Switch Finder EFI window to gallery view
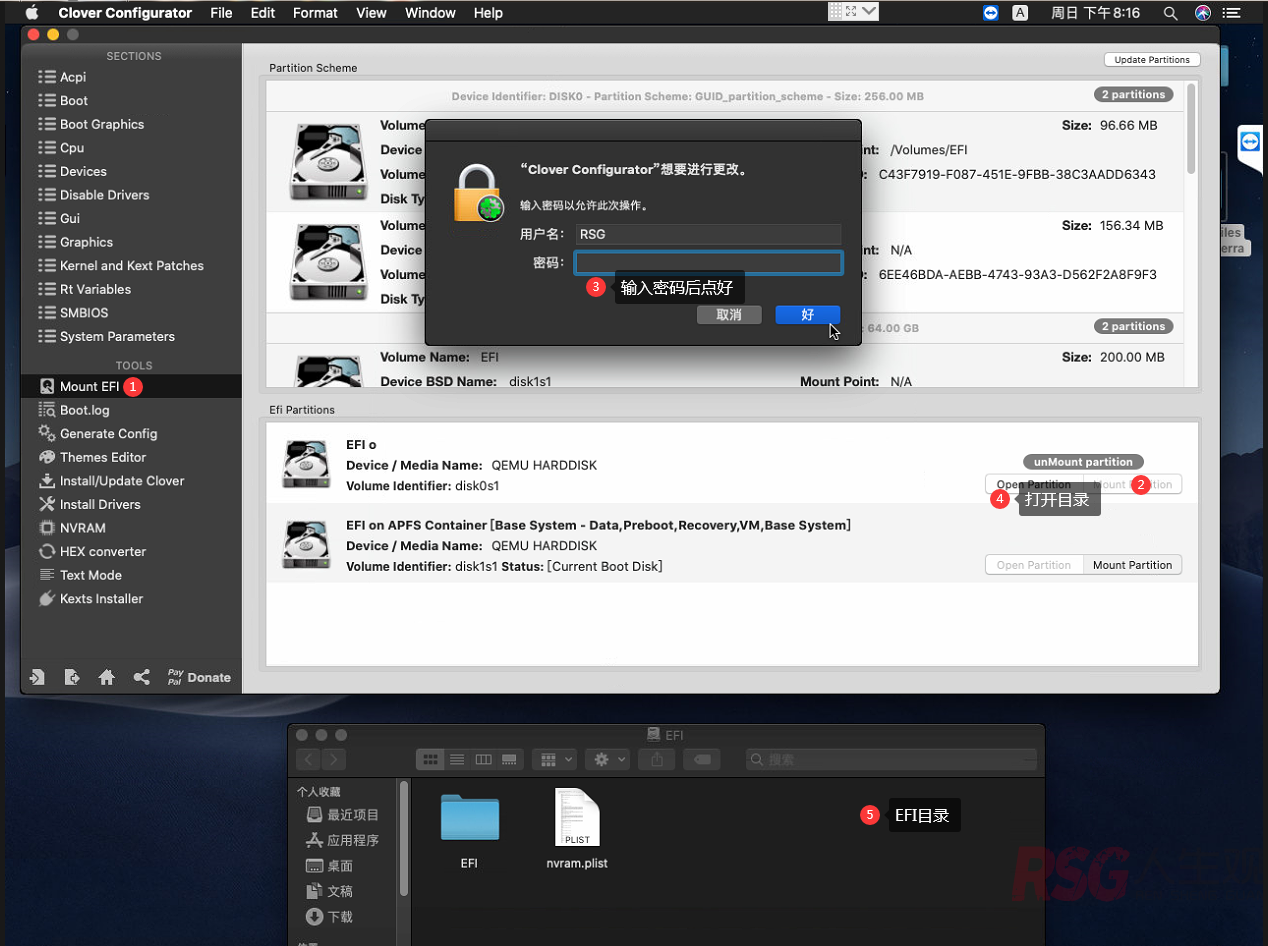Viewport: 1268px width, 946px height. click(x=509, y=760)
